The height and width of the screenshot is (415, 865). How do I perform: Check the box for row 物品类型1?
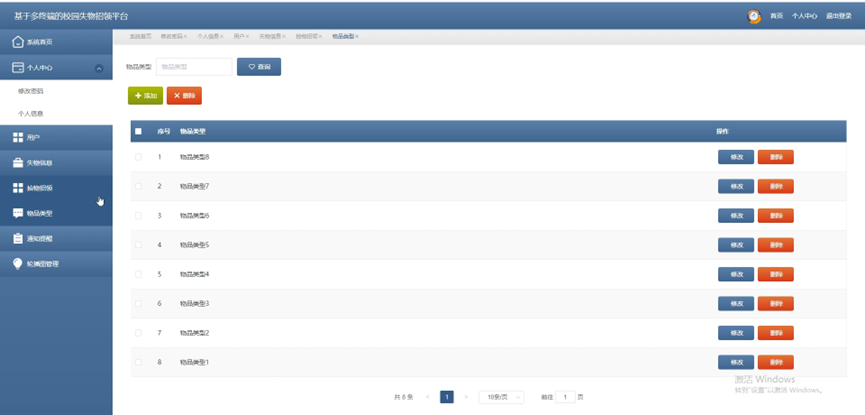pyautogui.click(x=138, y=363)
